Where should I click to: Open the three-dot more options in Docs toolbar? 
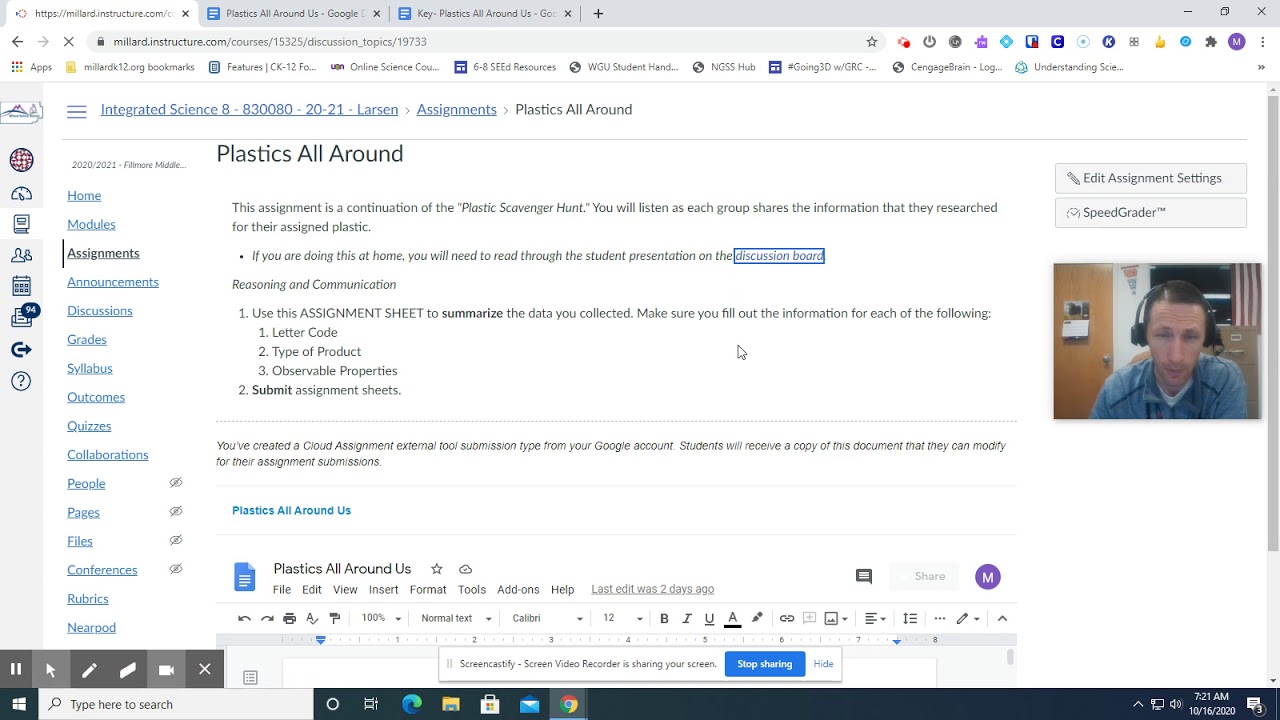[x=939, y=618]
